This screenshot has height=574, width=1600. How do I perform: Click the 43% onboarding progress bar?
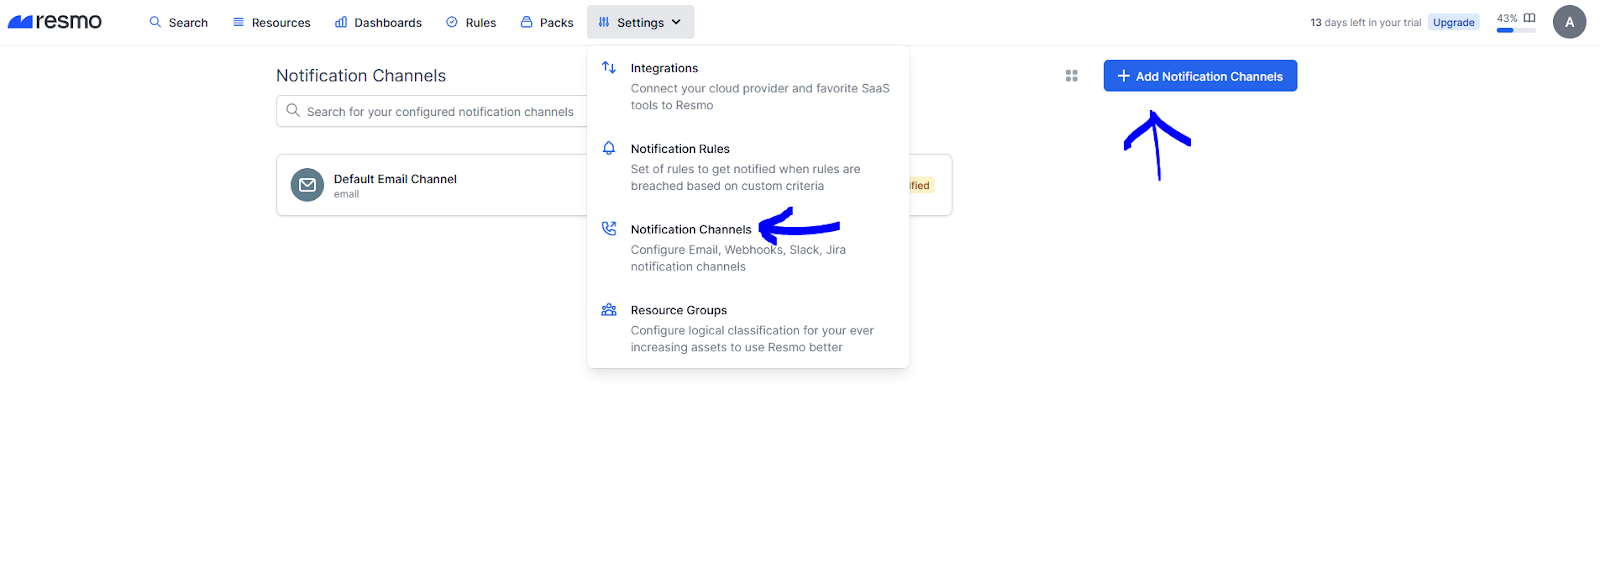coord(1515,30)
